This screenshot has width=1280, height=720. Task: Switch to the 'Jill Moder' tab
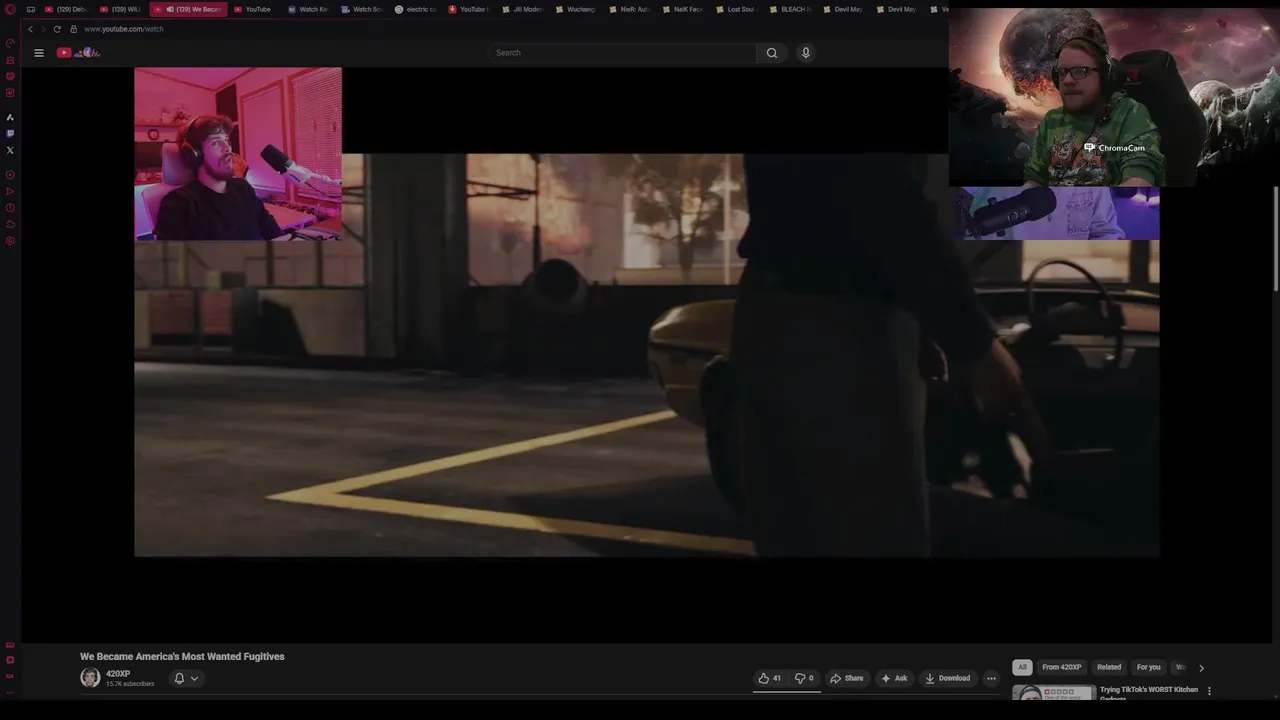tap(521, 9)
